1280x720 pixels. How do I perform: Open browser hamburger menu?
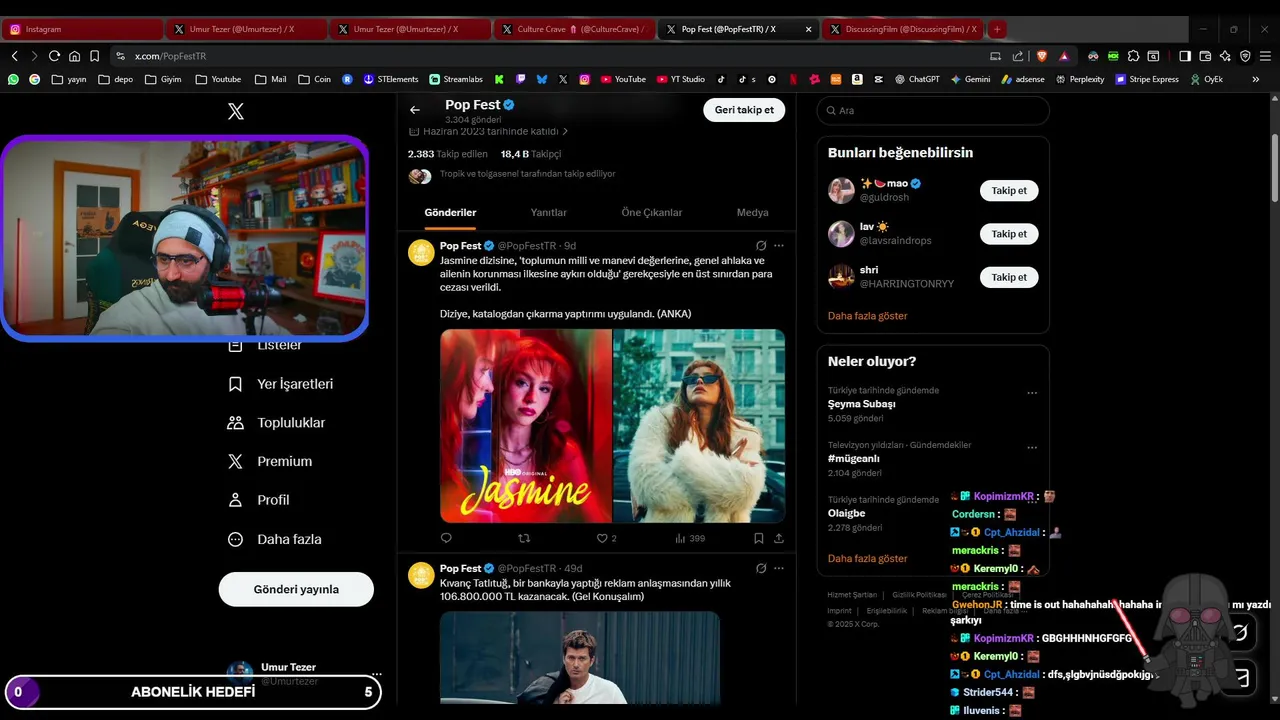pos(1265,56)
